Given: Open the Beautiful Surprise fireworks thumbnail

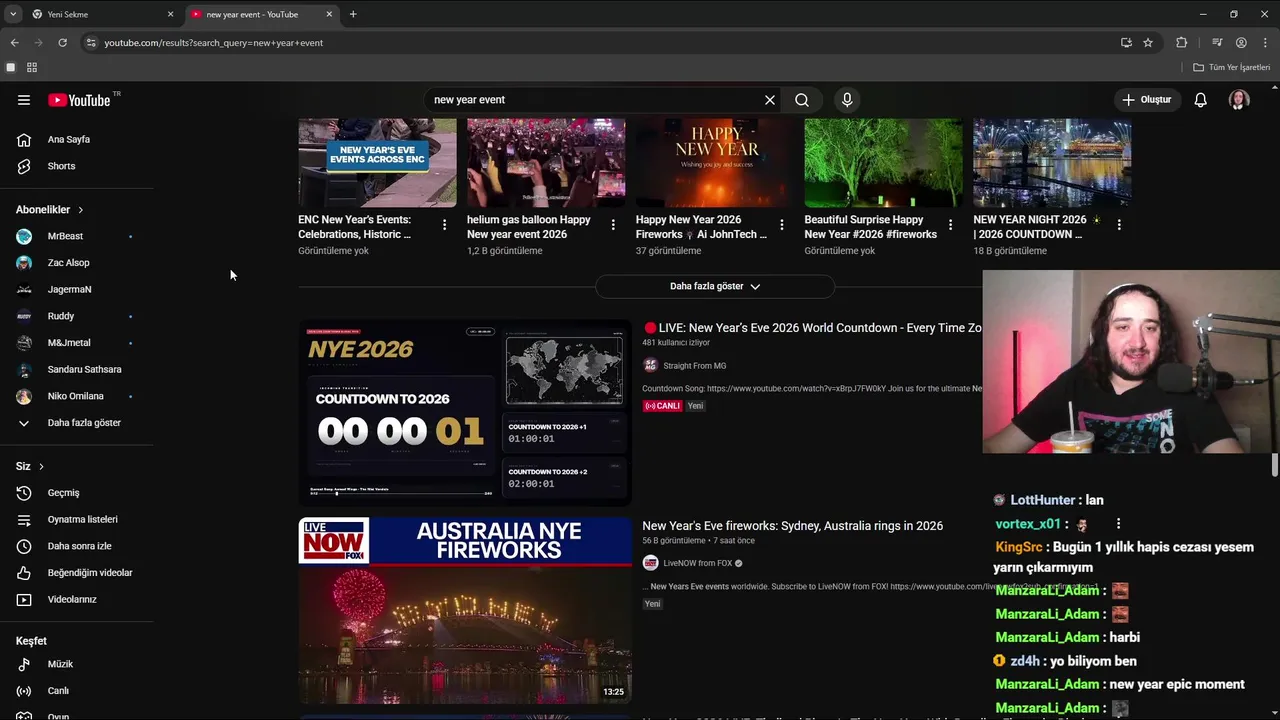Looking at the screenshot, I should 884,163.
